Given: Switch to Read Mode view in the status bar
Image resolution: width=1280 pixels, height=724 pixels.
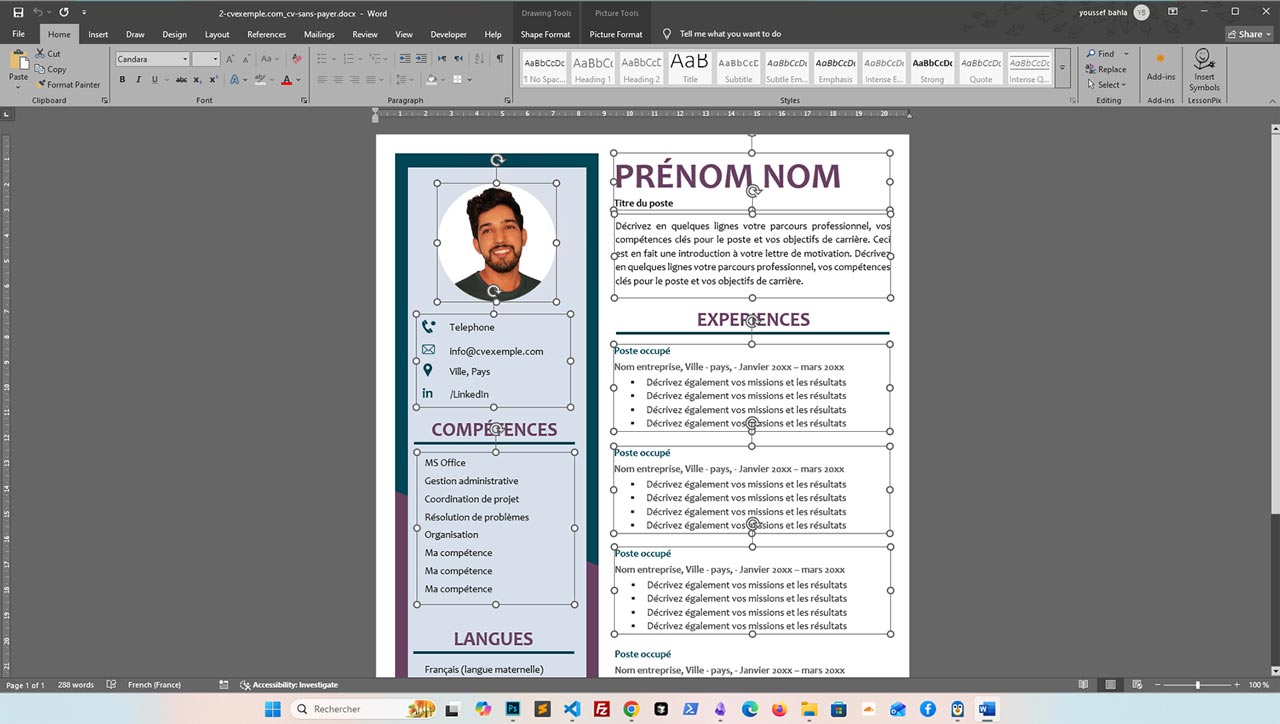Looking at the screenshot, I should pyautogui.click(x=1084, y=685).
